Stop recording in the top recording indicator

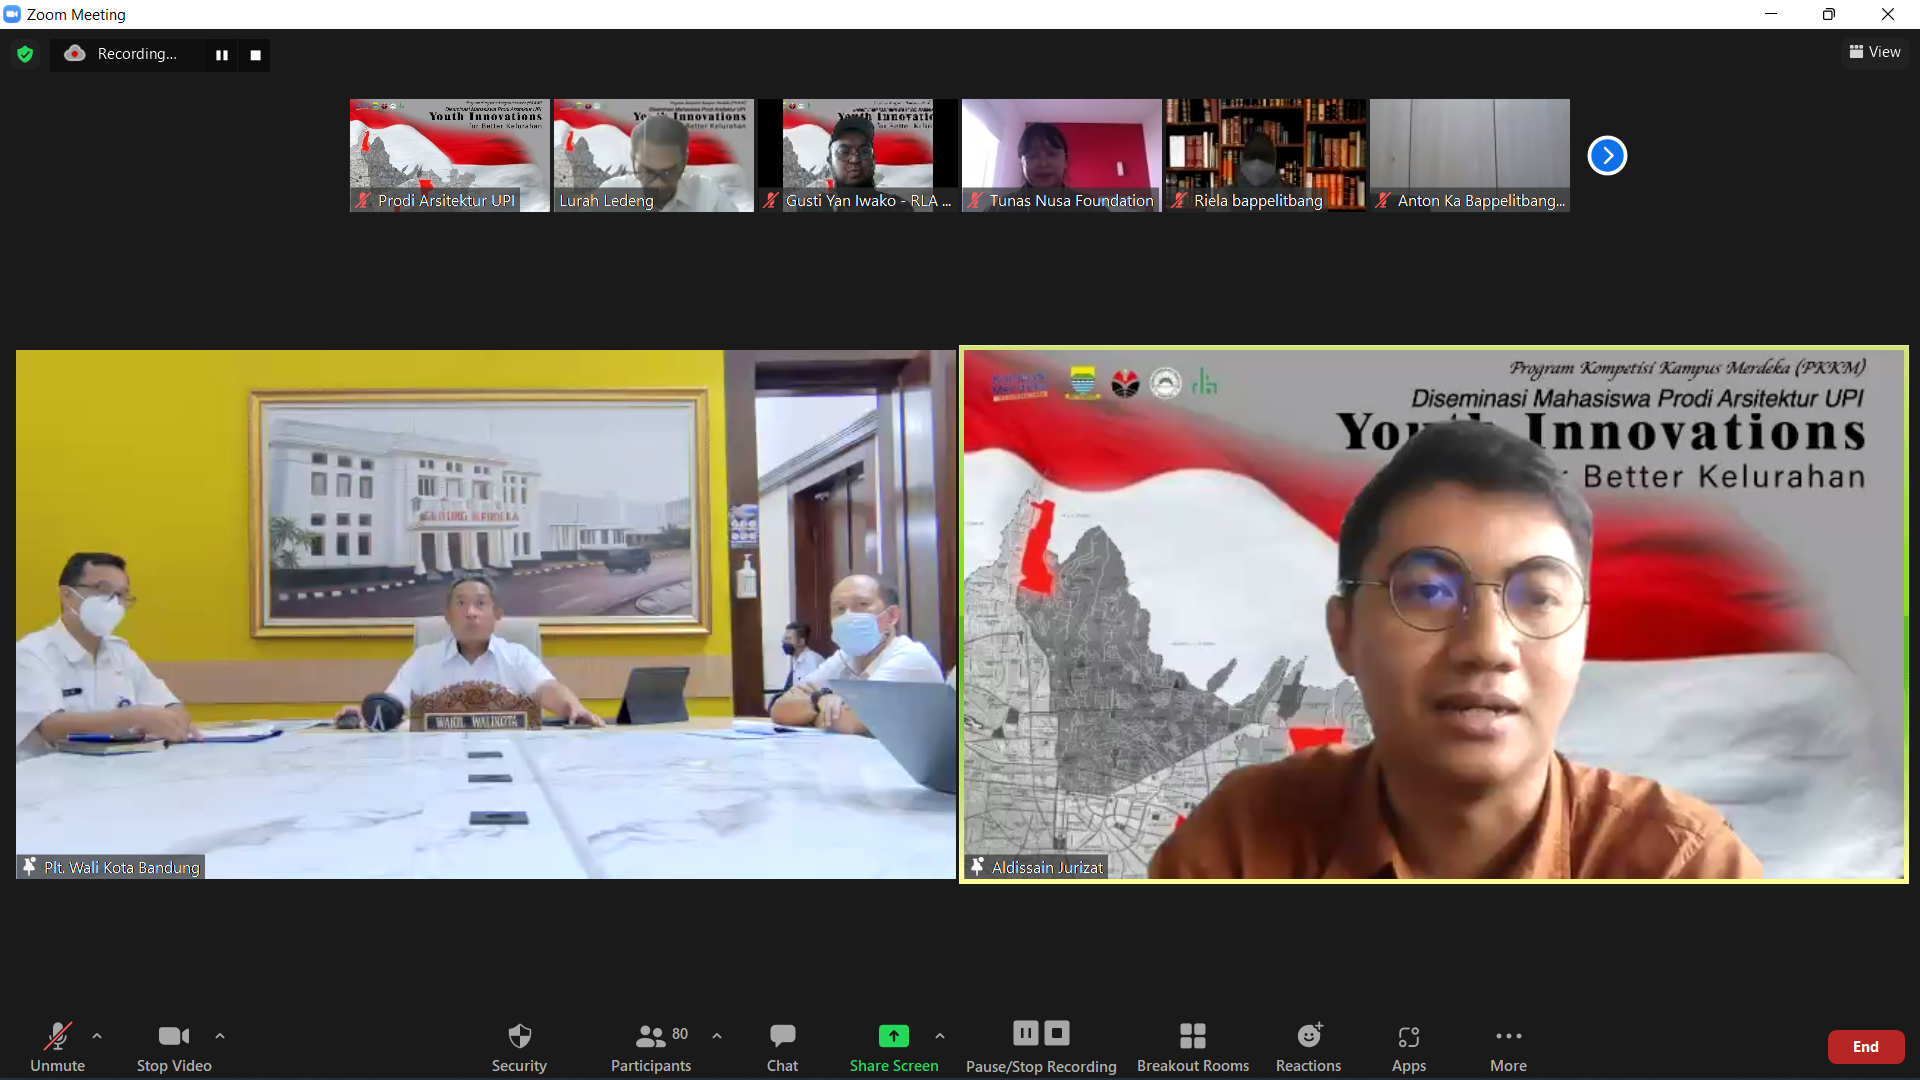click(255, 55)
